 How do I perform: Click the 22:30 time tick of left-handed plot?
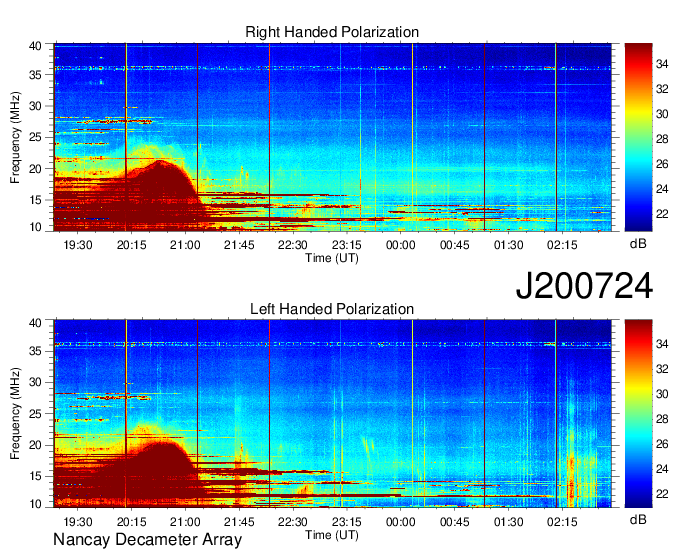pos(293,522)
